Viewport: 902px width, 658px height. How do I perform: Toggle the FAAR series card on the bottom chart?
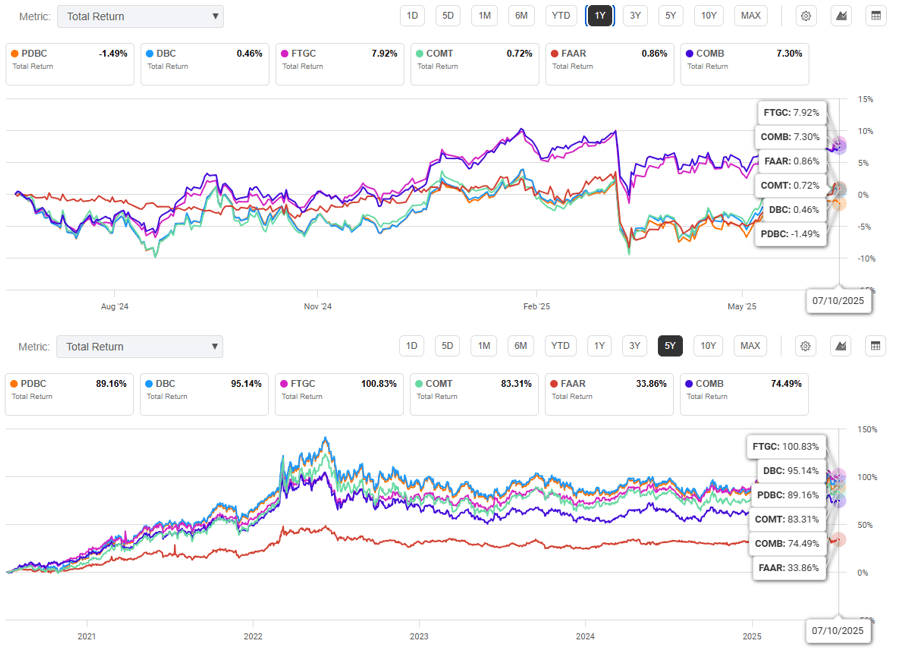click(608, 390)
